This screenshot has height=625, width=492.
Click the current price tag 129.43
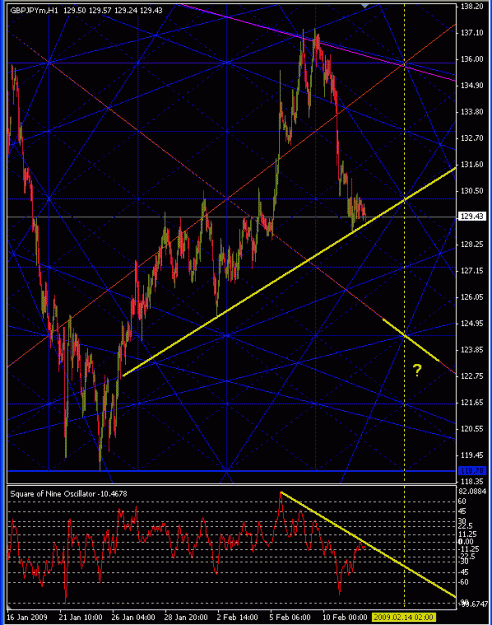point(472,216)
